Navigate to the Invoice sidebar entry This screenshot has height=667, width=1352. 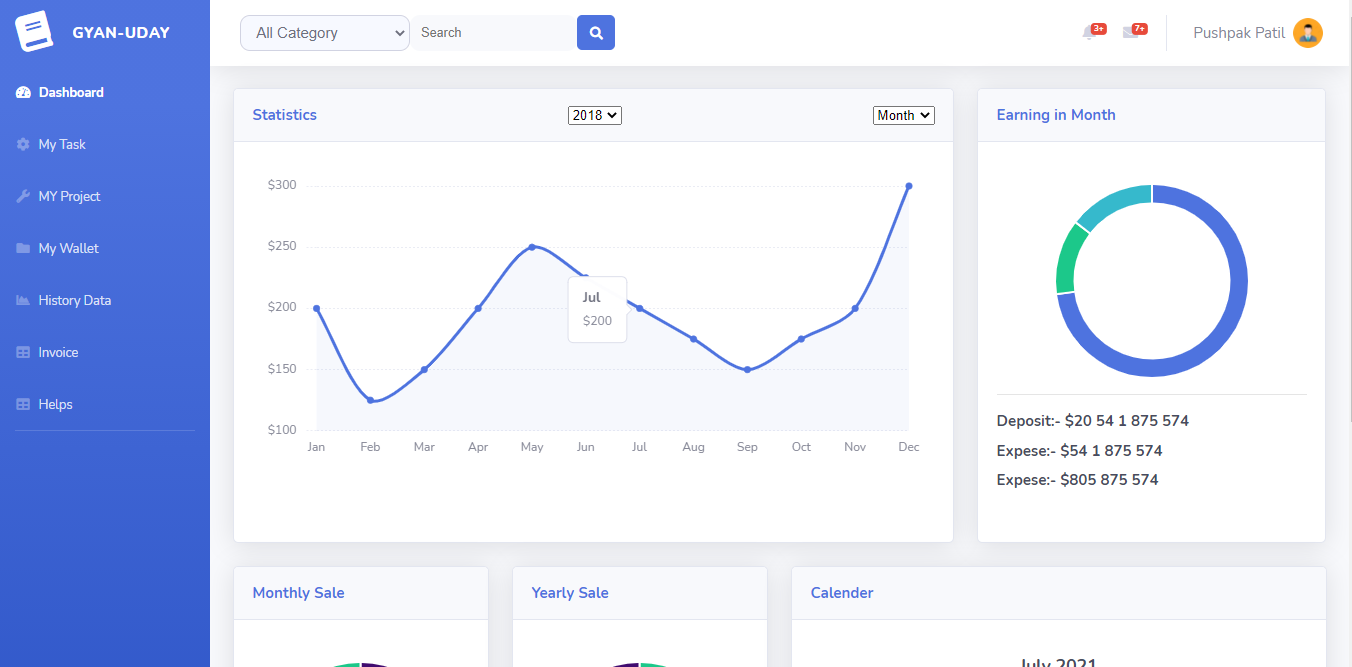point(58,352)
